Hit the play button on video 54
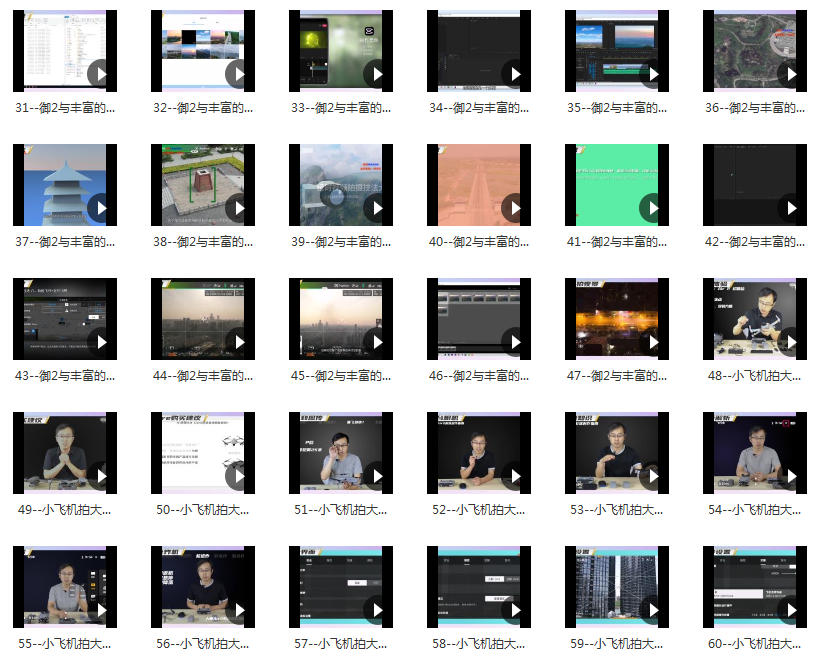The width and height of the screenshot is (819, 655). tap(790, 476)
